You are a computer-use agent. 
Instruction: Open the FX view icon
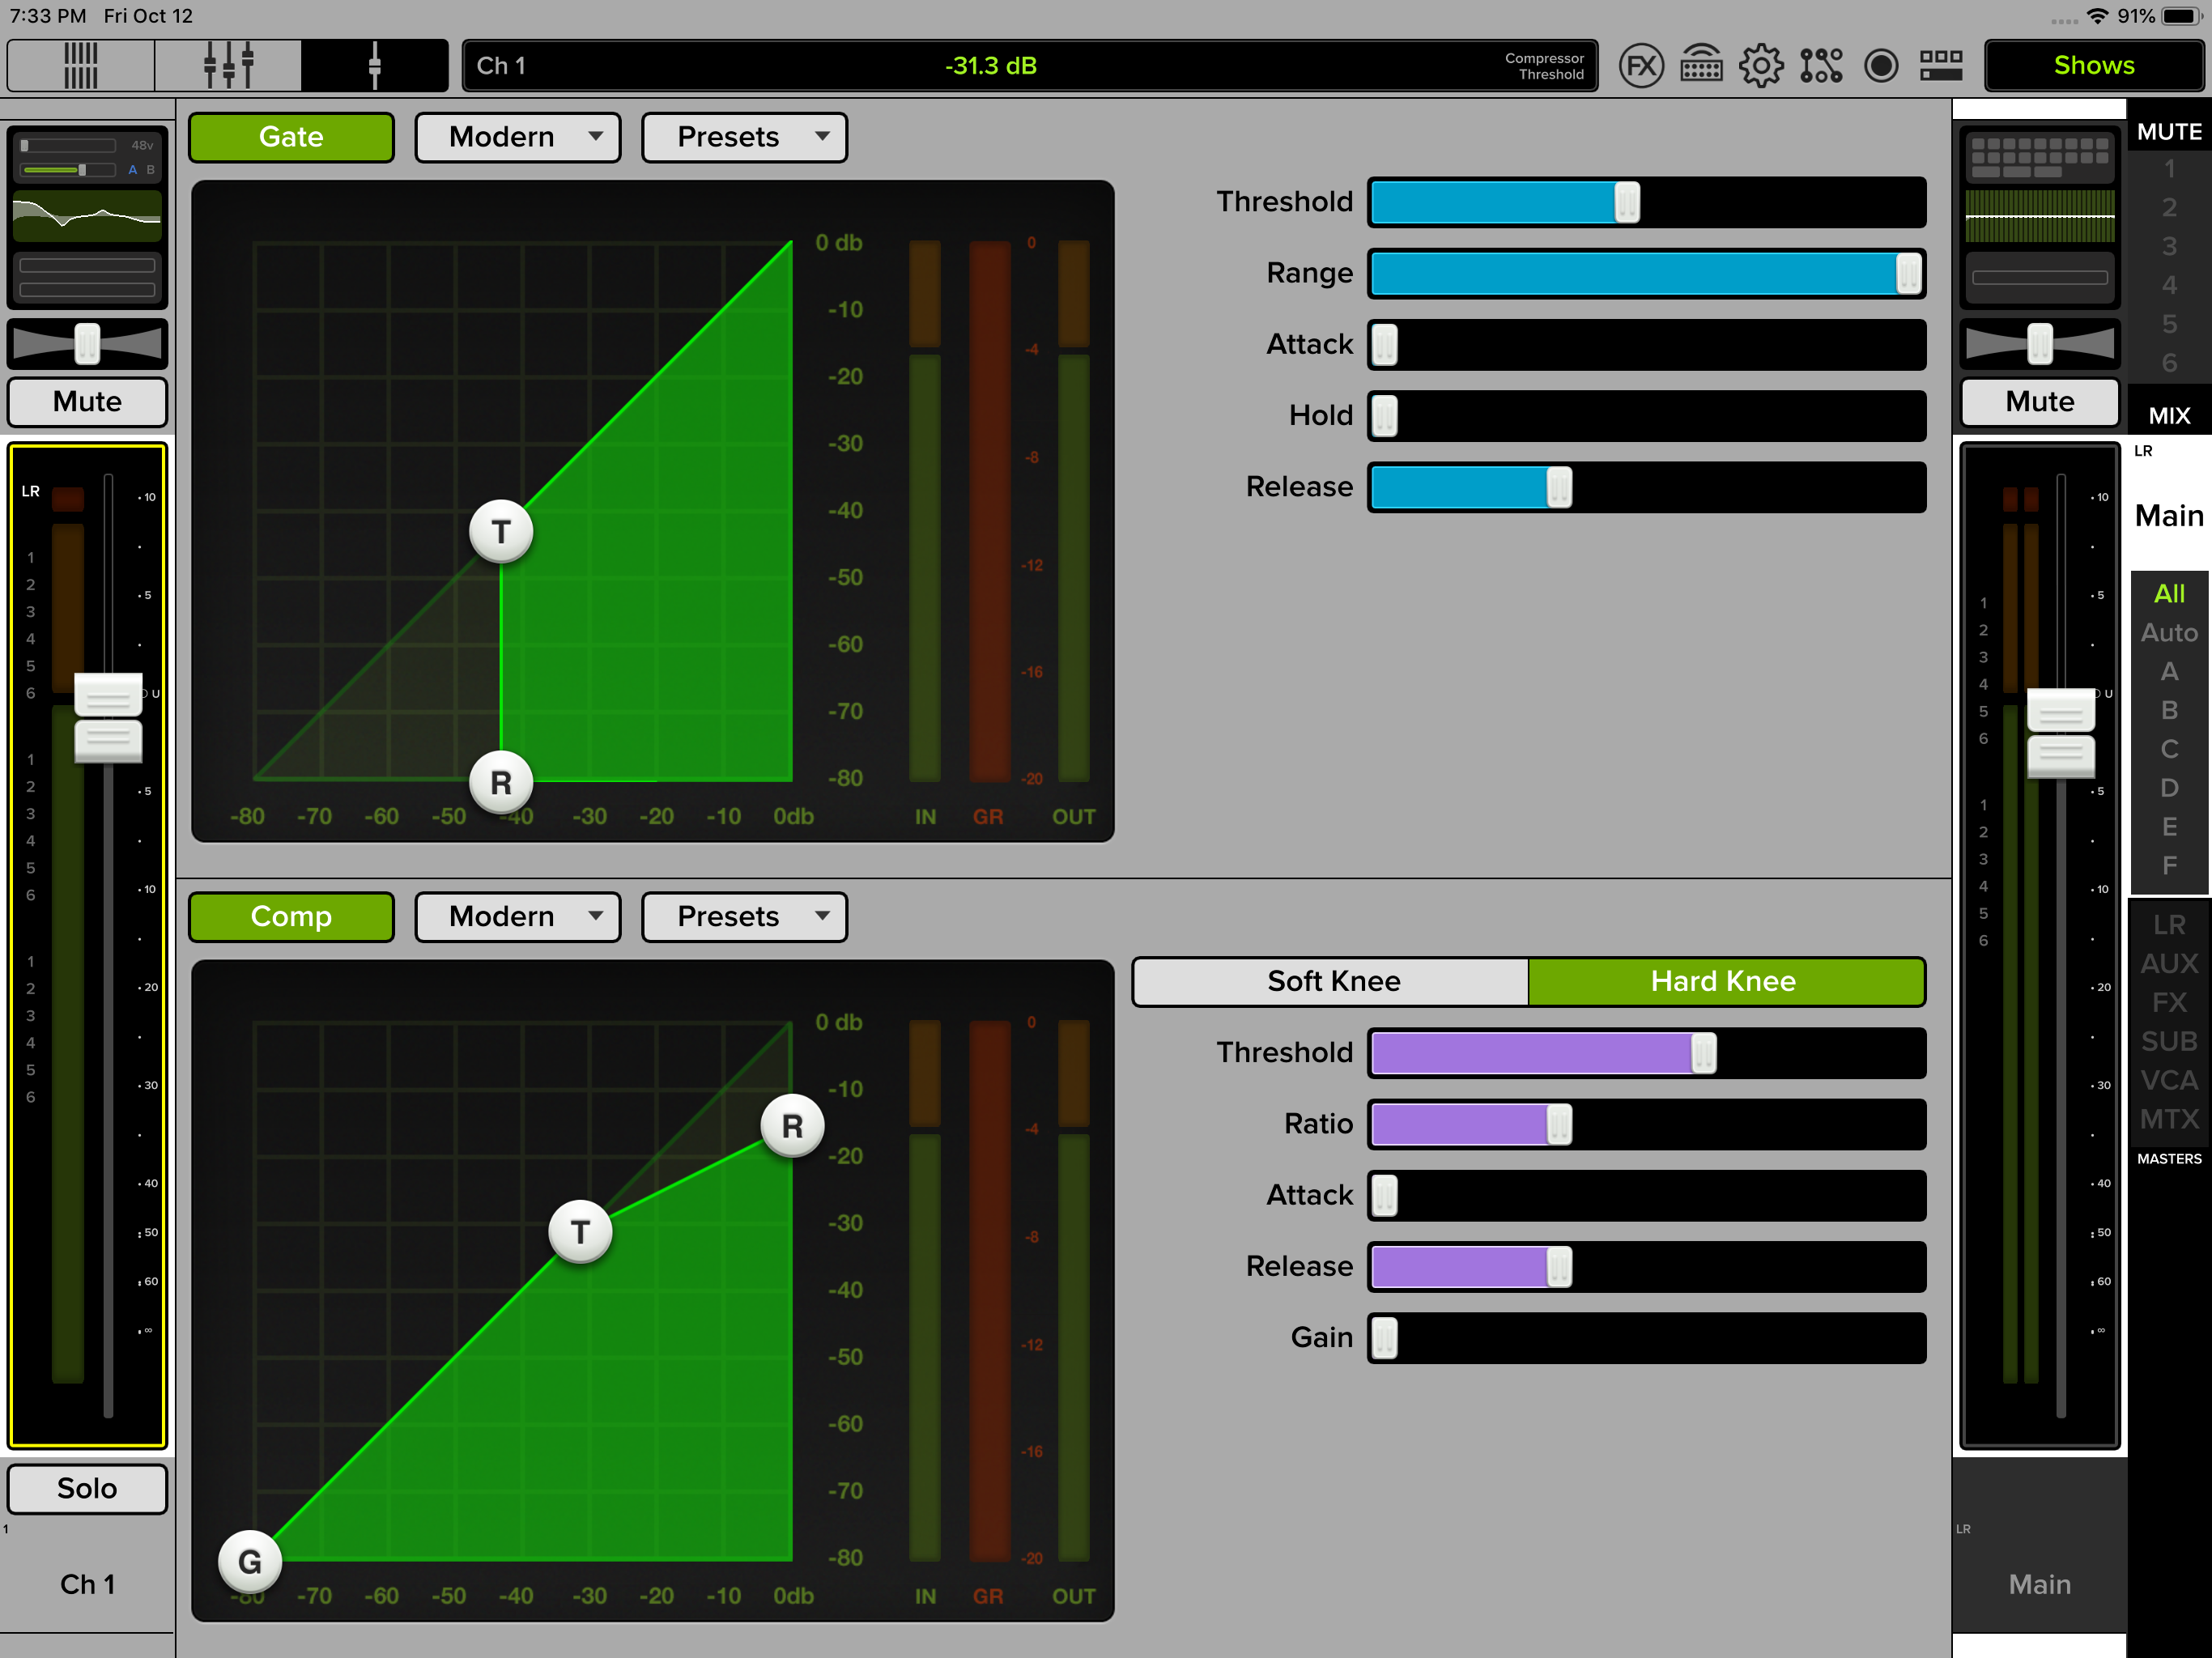tap(1640, 66)
